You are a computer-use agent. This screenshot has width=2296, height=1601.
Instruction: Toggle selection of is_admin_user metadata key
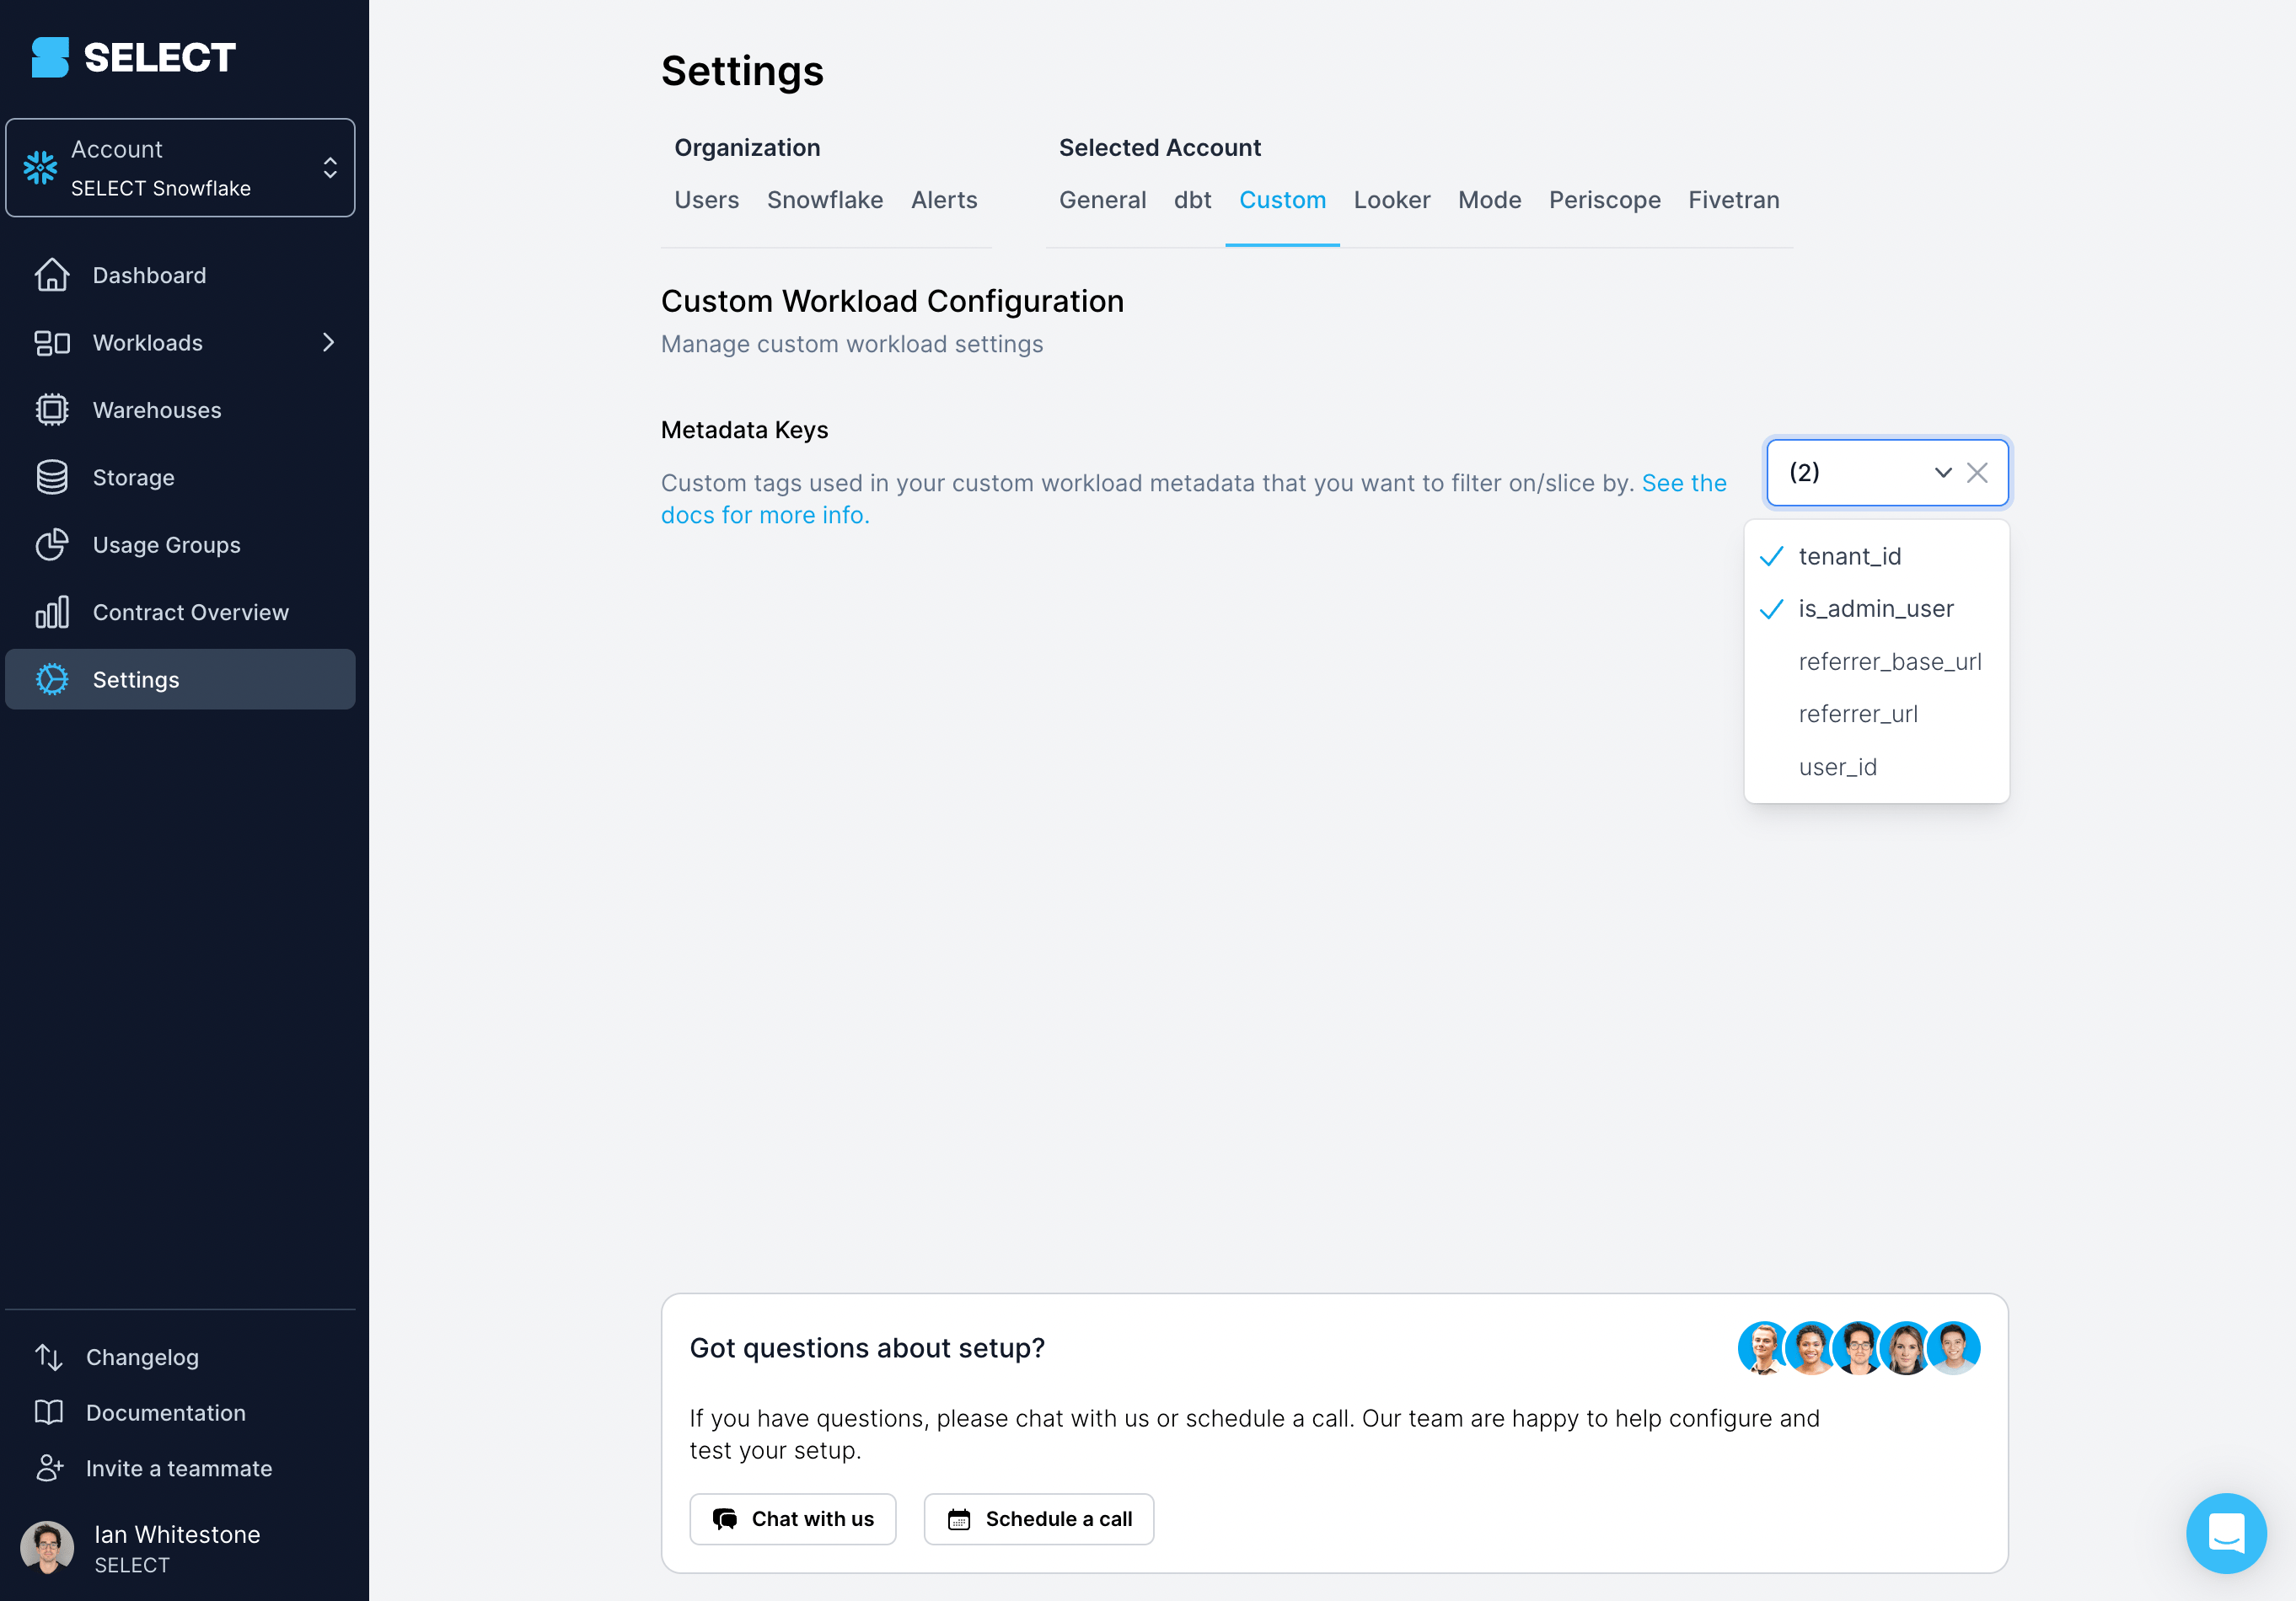[1875, 608]
